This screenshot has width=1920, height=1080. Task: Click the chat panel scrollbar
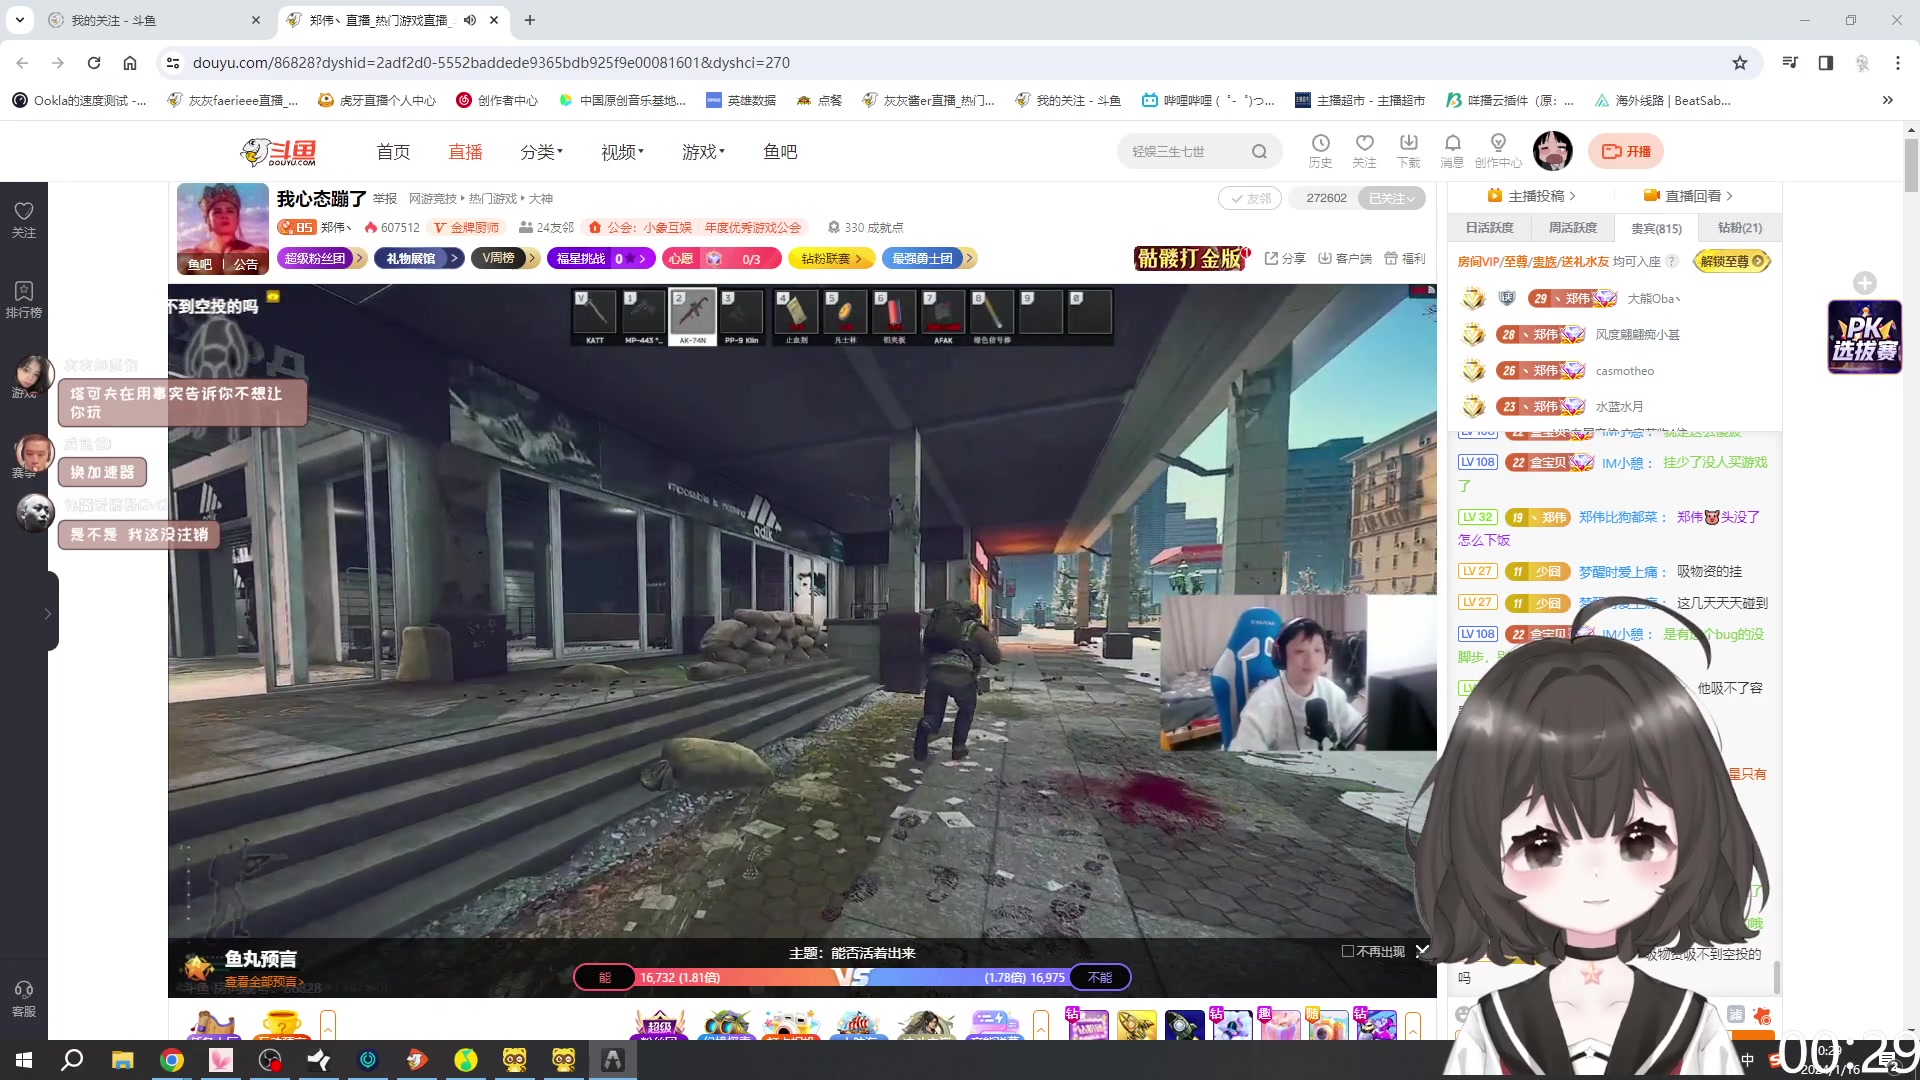tap(1776, 976)
